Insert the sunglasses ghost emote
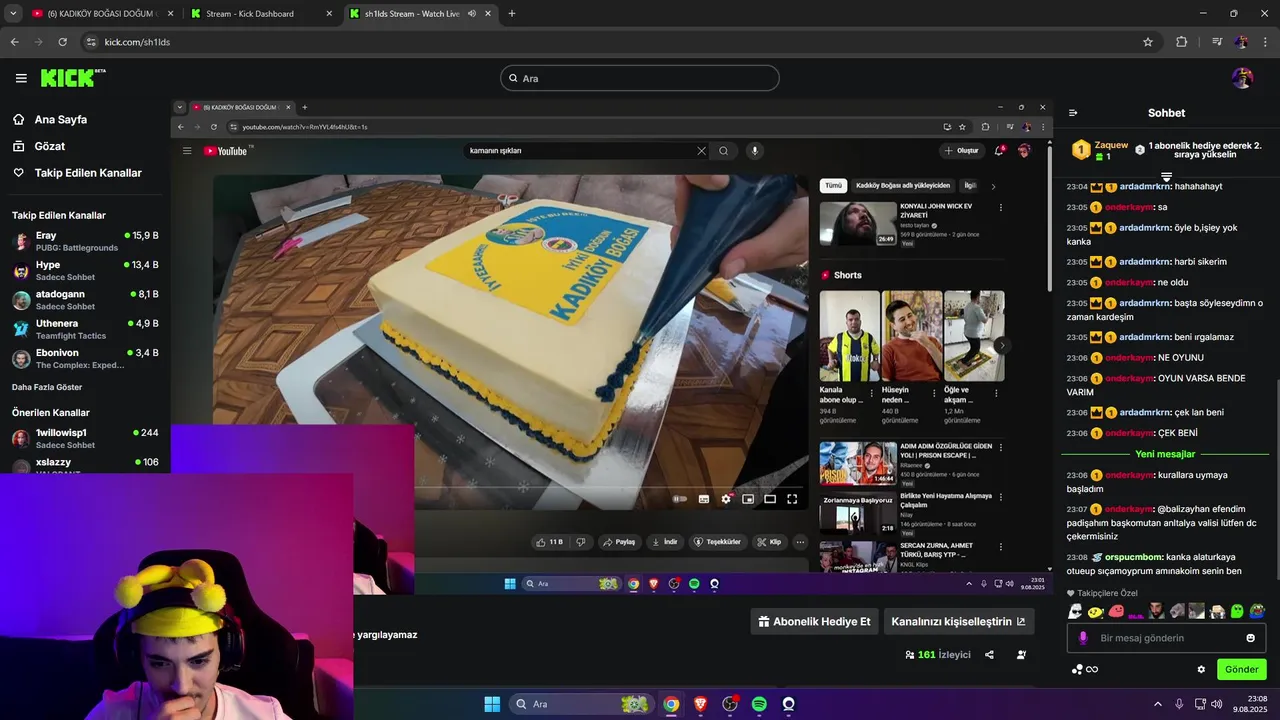Image resolution: width=1280 pixels, height=720 pixels. tap(1075, 611)
